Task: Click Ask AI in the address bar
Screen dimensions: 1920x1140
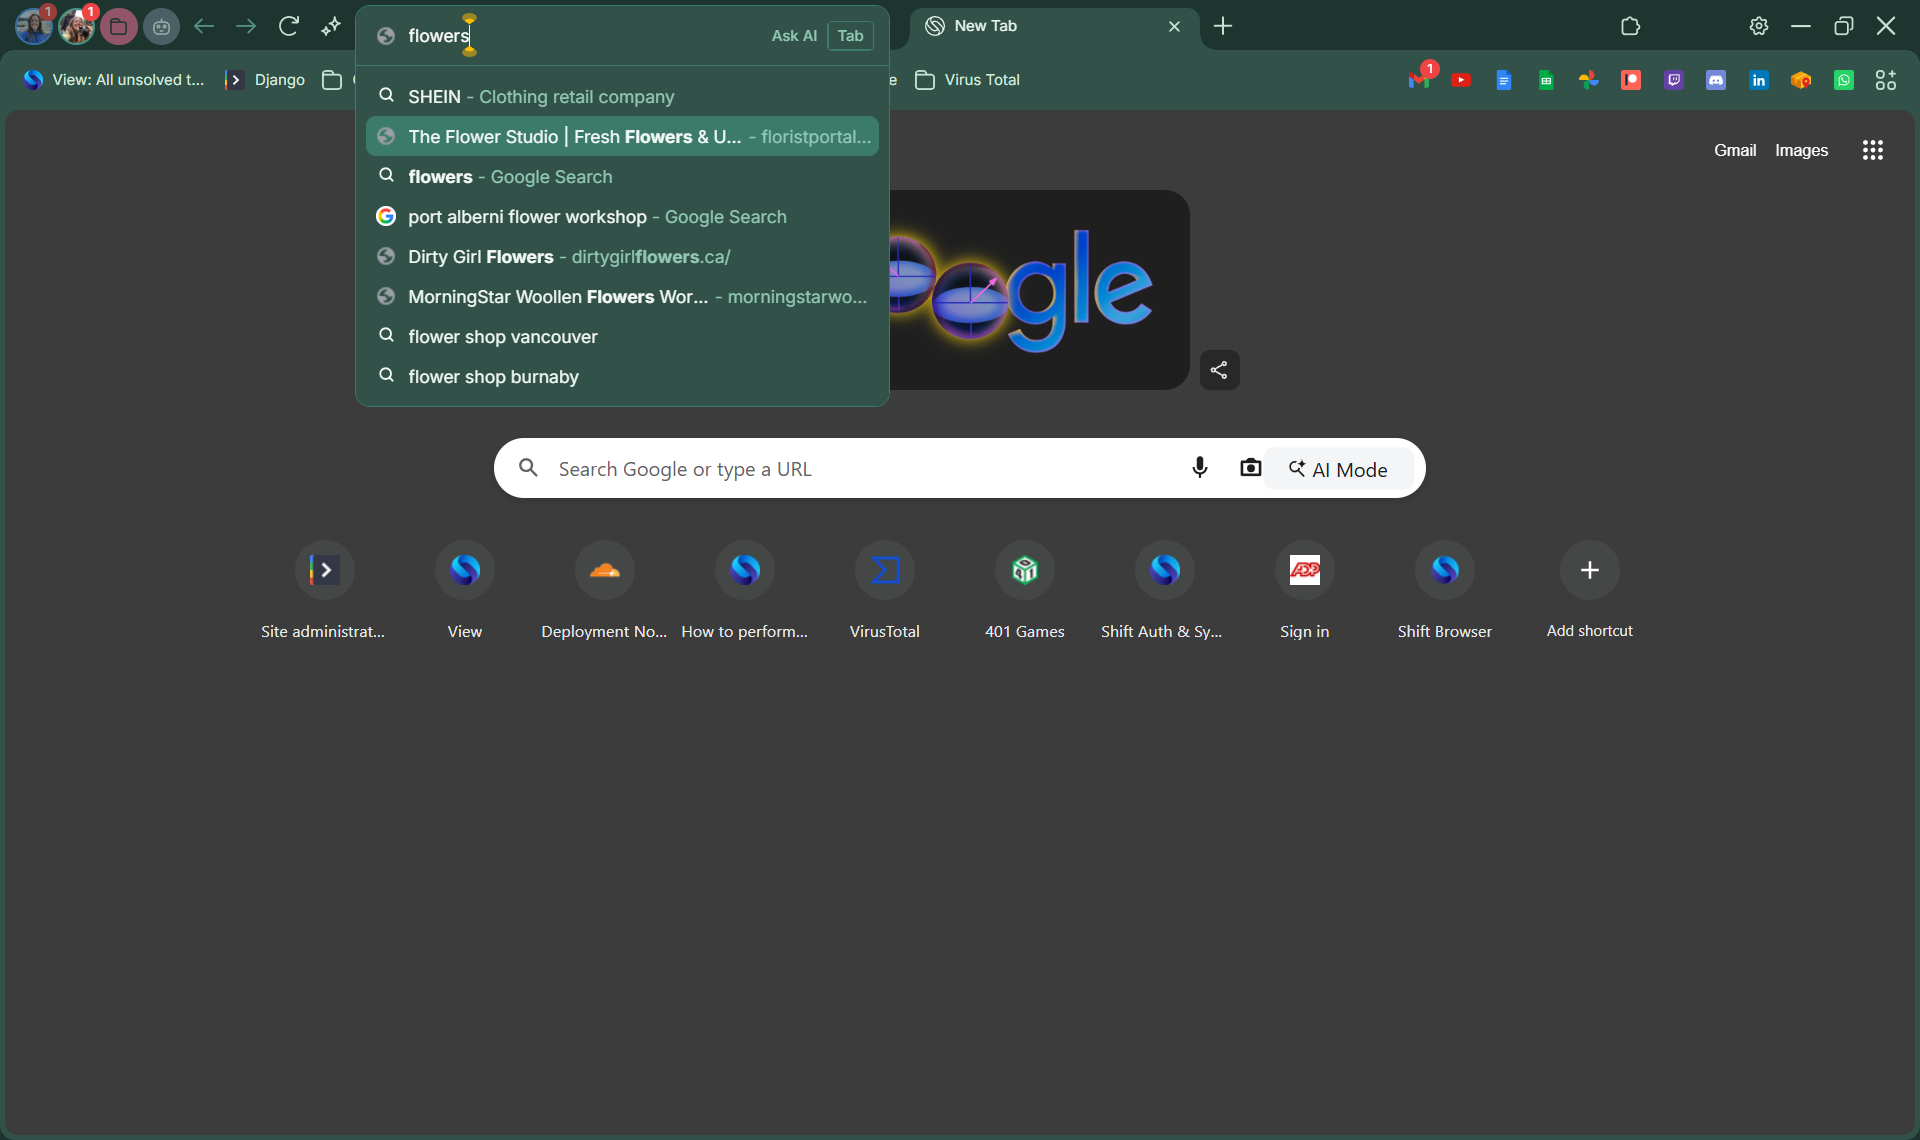Action: pos(794,36)
